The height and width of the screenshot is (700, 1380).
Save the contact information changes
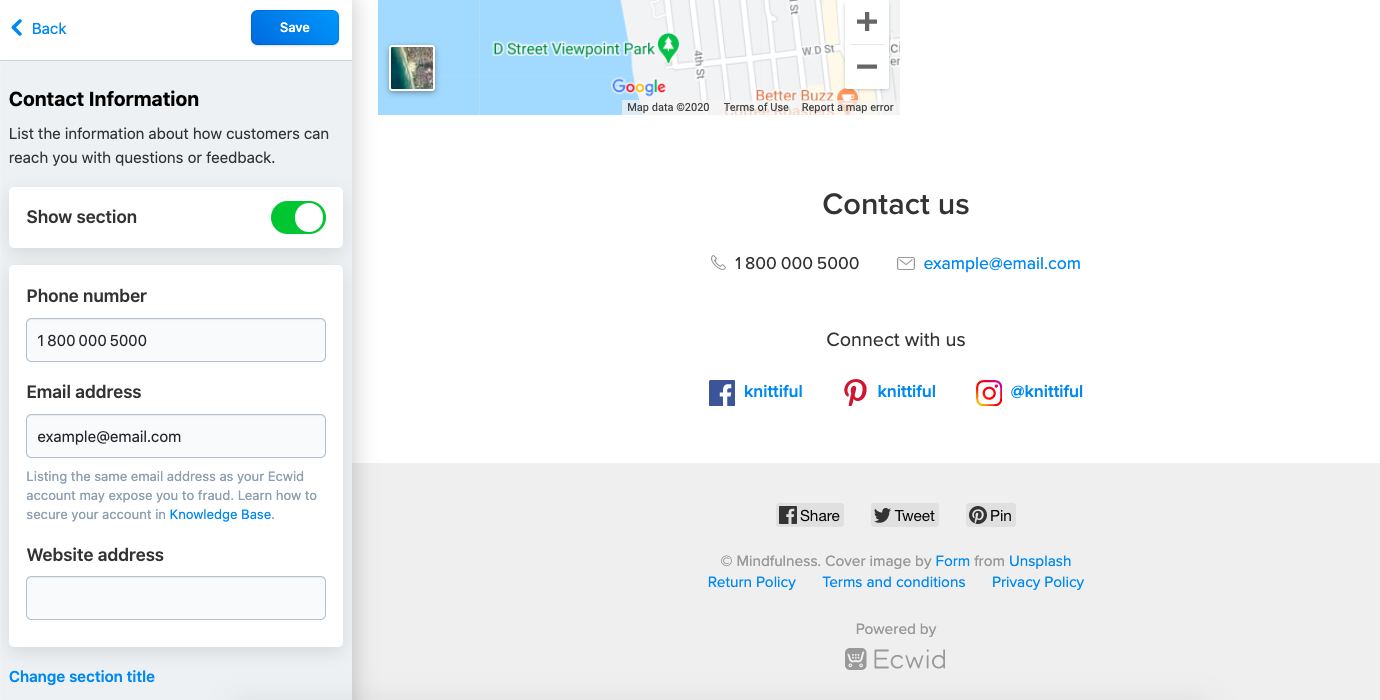(x=295, y=28)
